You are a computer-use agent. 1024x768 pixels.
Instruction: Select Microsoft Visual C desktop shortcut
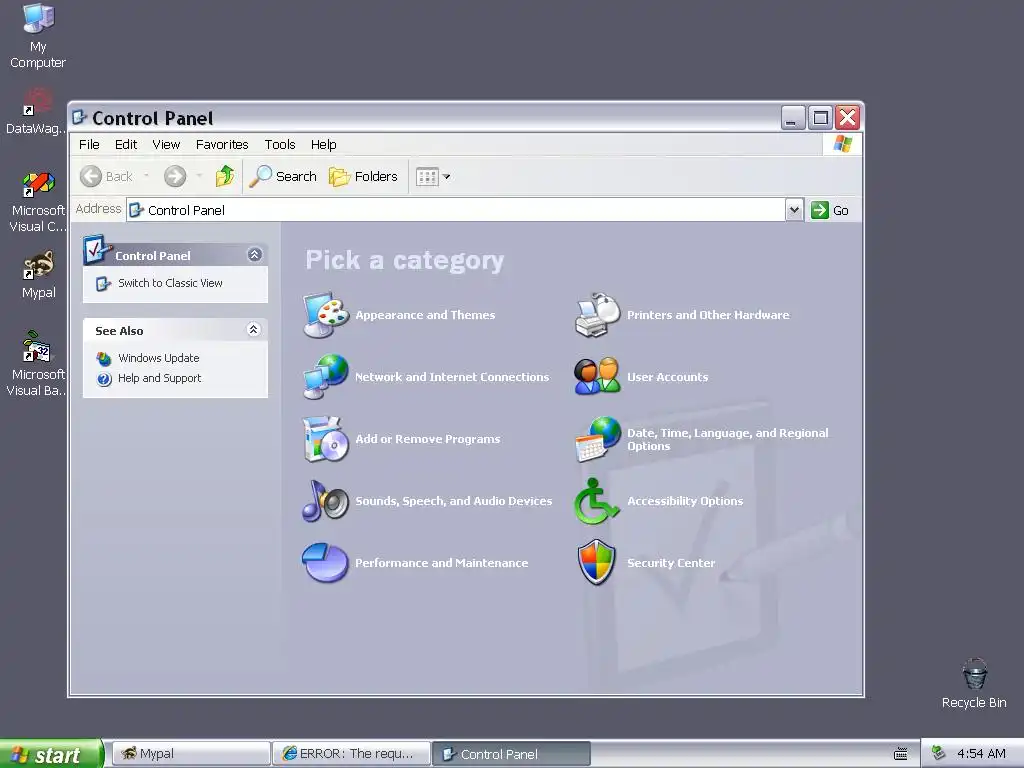[x=38, y=202]
